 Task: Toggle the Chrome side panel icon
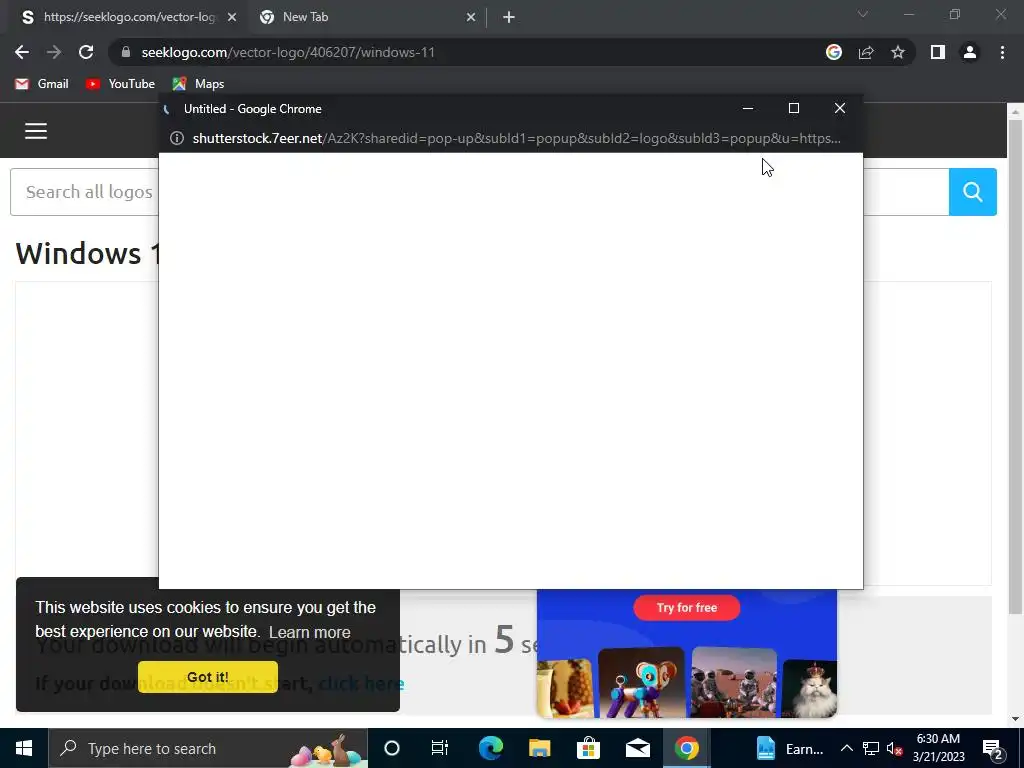tap(938, 52)
